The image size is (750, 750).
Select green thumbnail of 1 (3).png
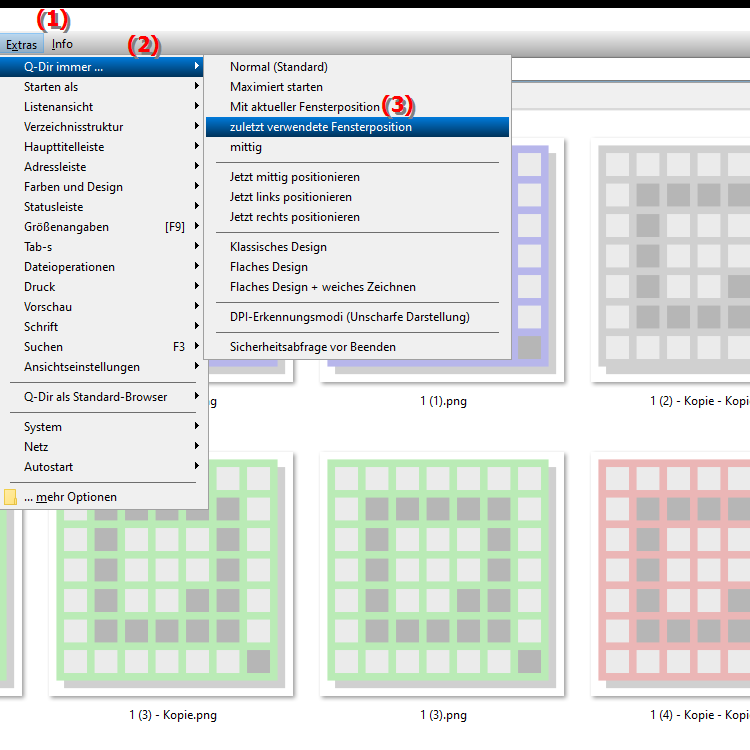442,574
